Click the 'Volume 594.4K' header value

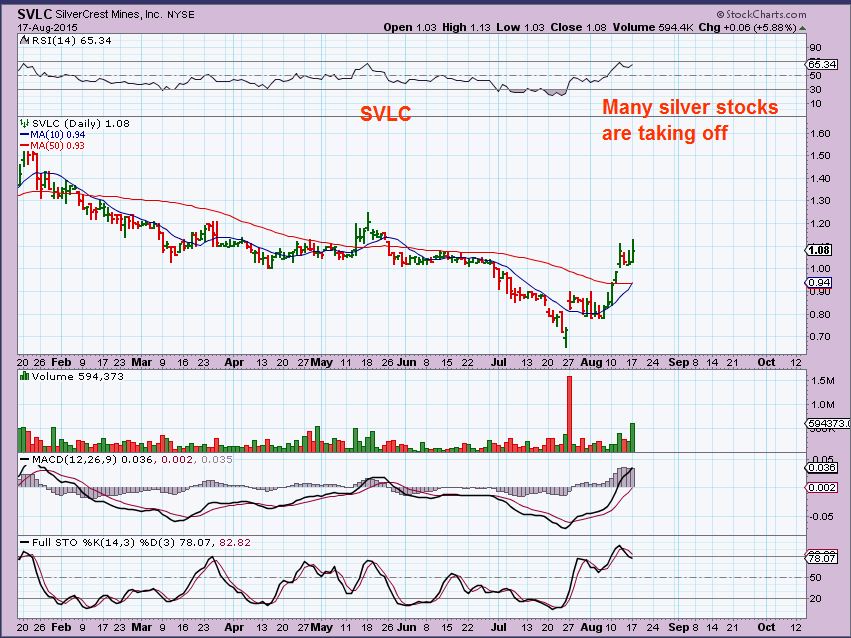pos(653,27)
